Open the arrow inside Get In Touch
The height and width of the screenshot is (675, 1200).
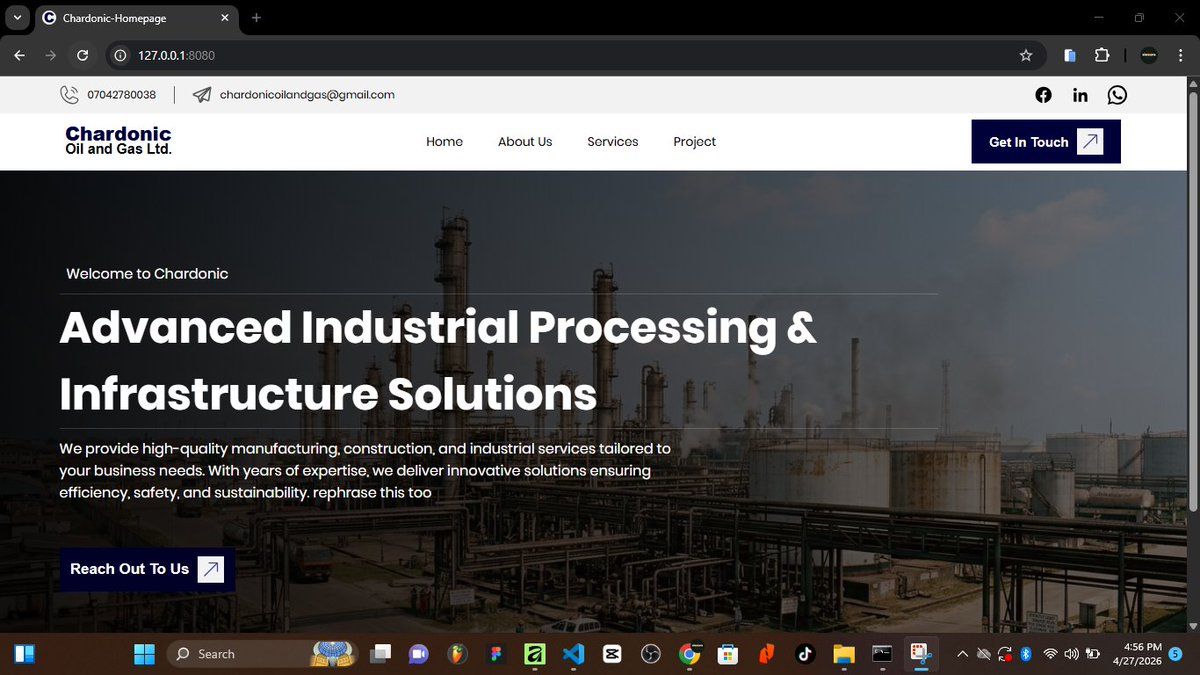tap(1089, 142)
